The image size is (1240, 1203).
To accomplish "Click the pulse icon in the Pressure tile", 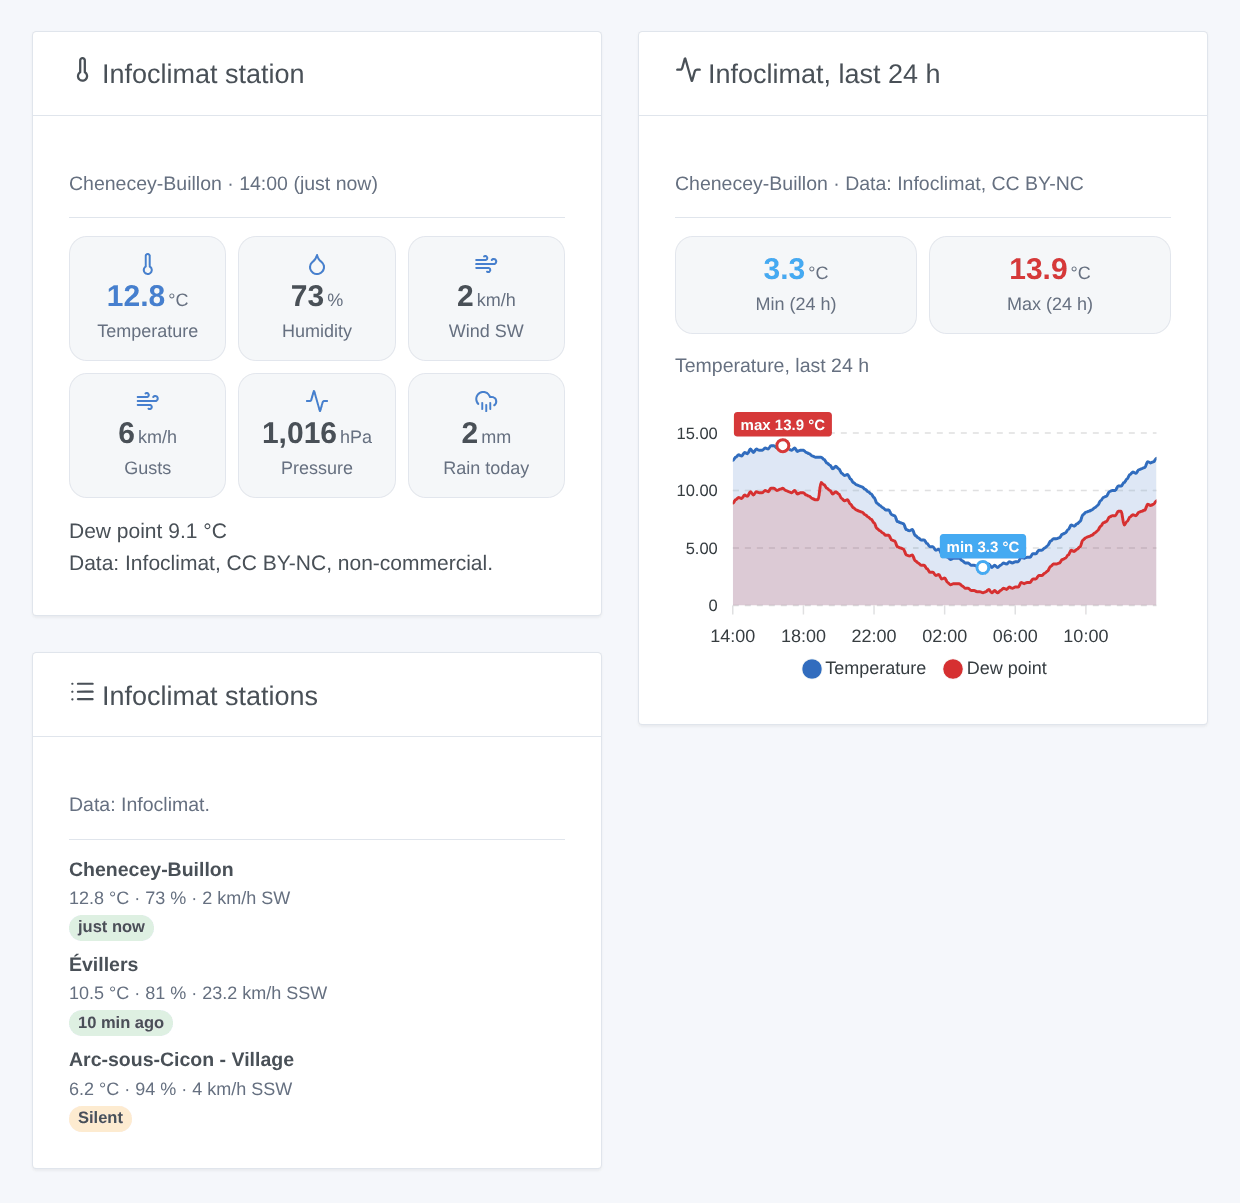I will click(317, 401).
